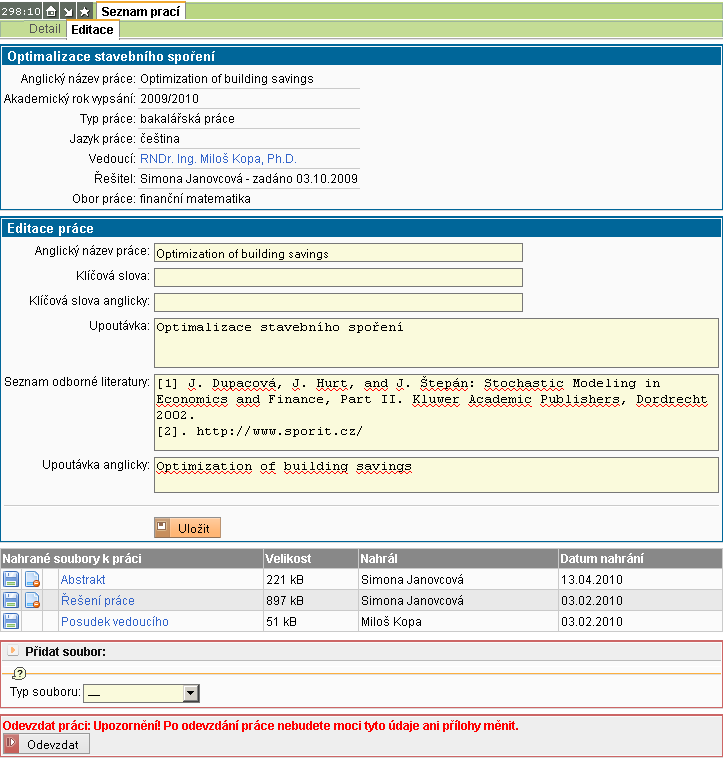Click the home icon in top bar
This screenshot has width=725, height=761.
(x=51, y=11)
